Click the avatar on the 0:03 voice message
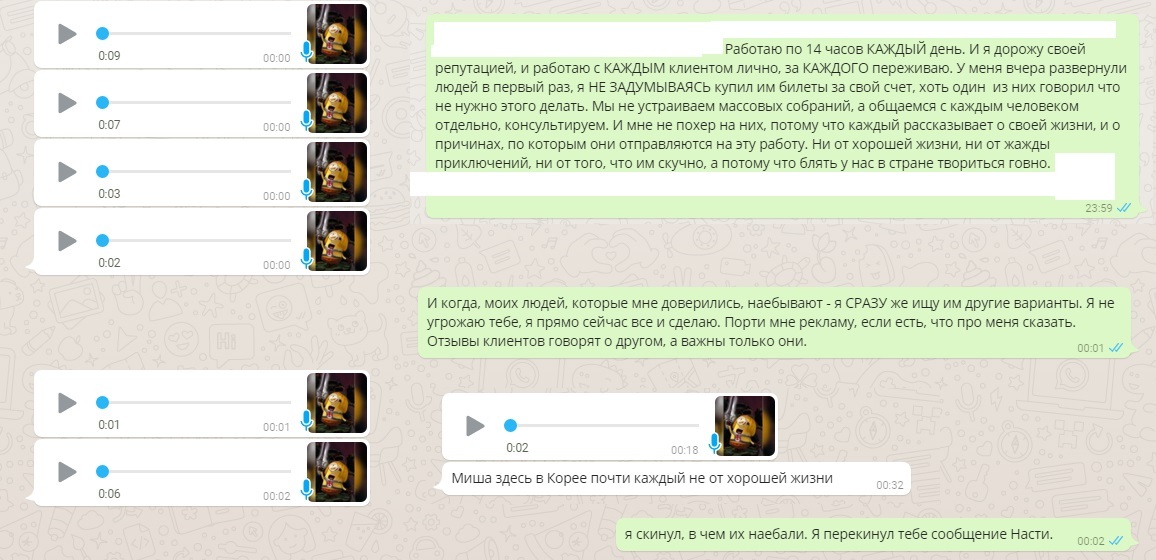Viewport: 1156px width, 560px height. point(336,172)
